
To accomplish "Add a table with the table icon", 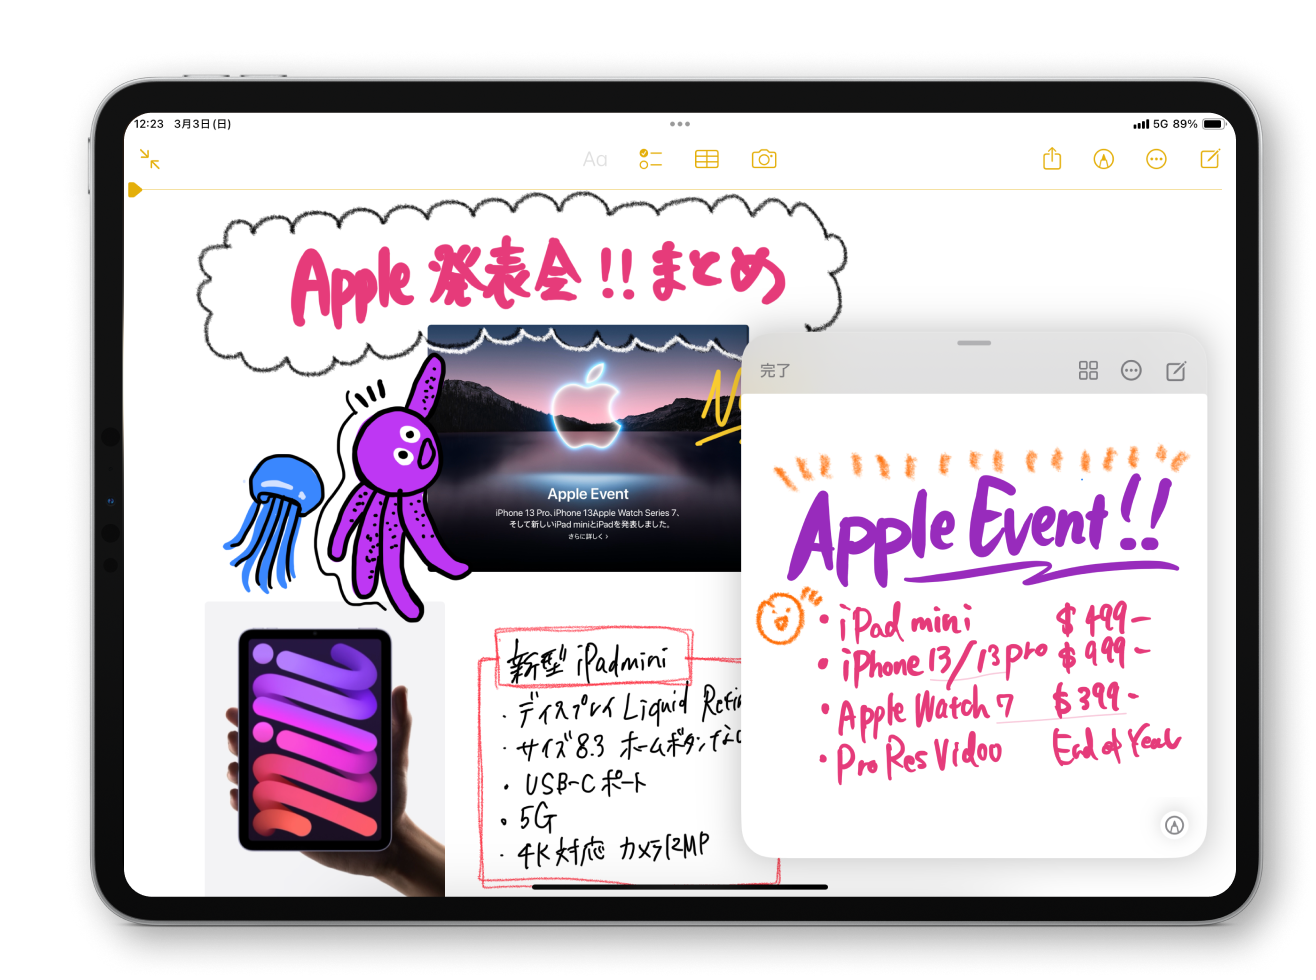I will (707, 159).
